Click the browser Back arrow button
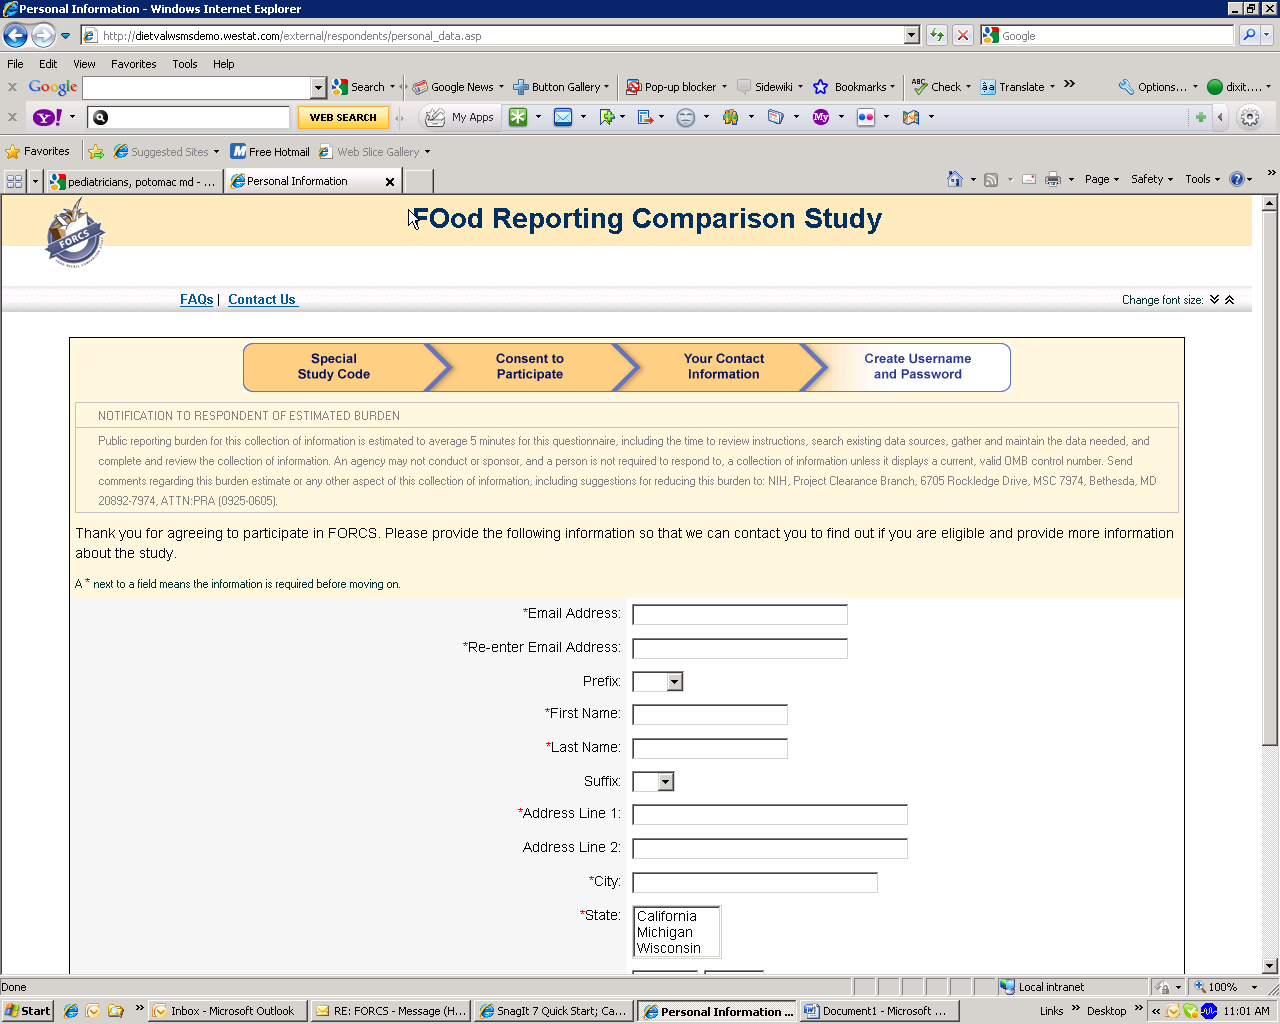Viewport: 1280px width, 1024px height. [x=15, y=36]
